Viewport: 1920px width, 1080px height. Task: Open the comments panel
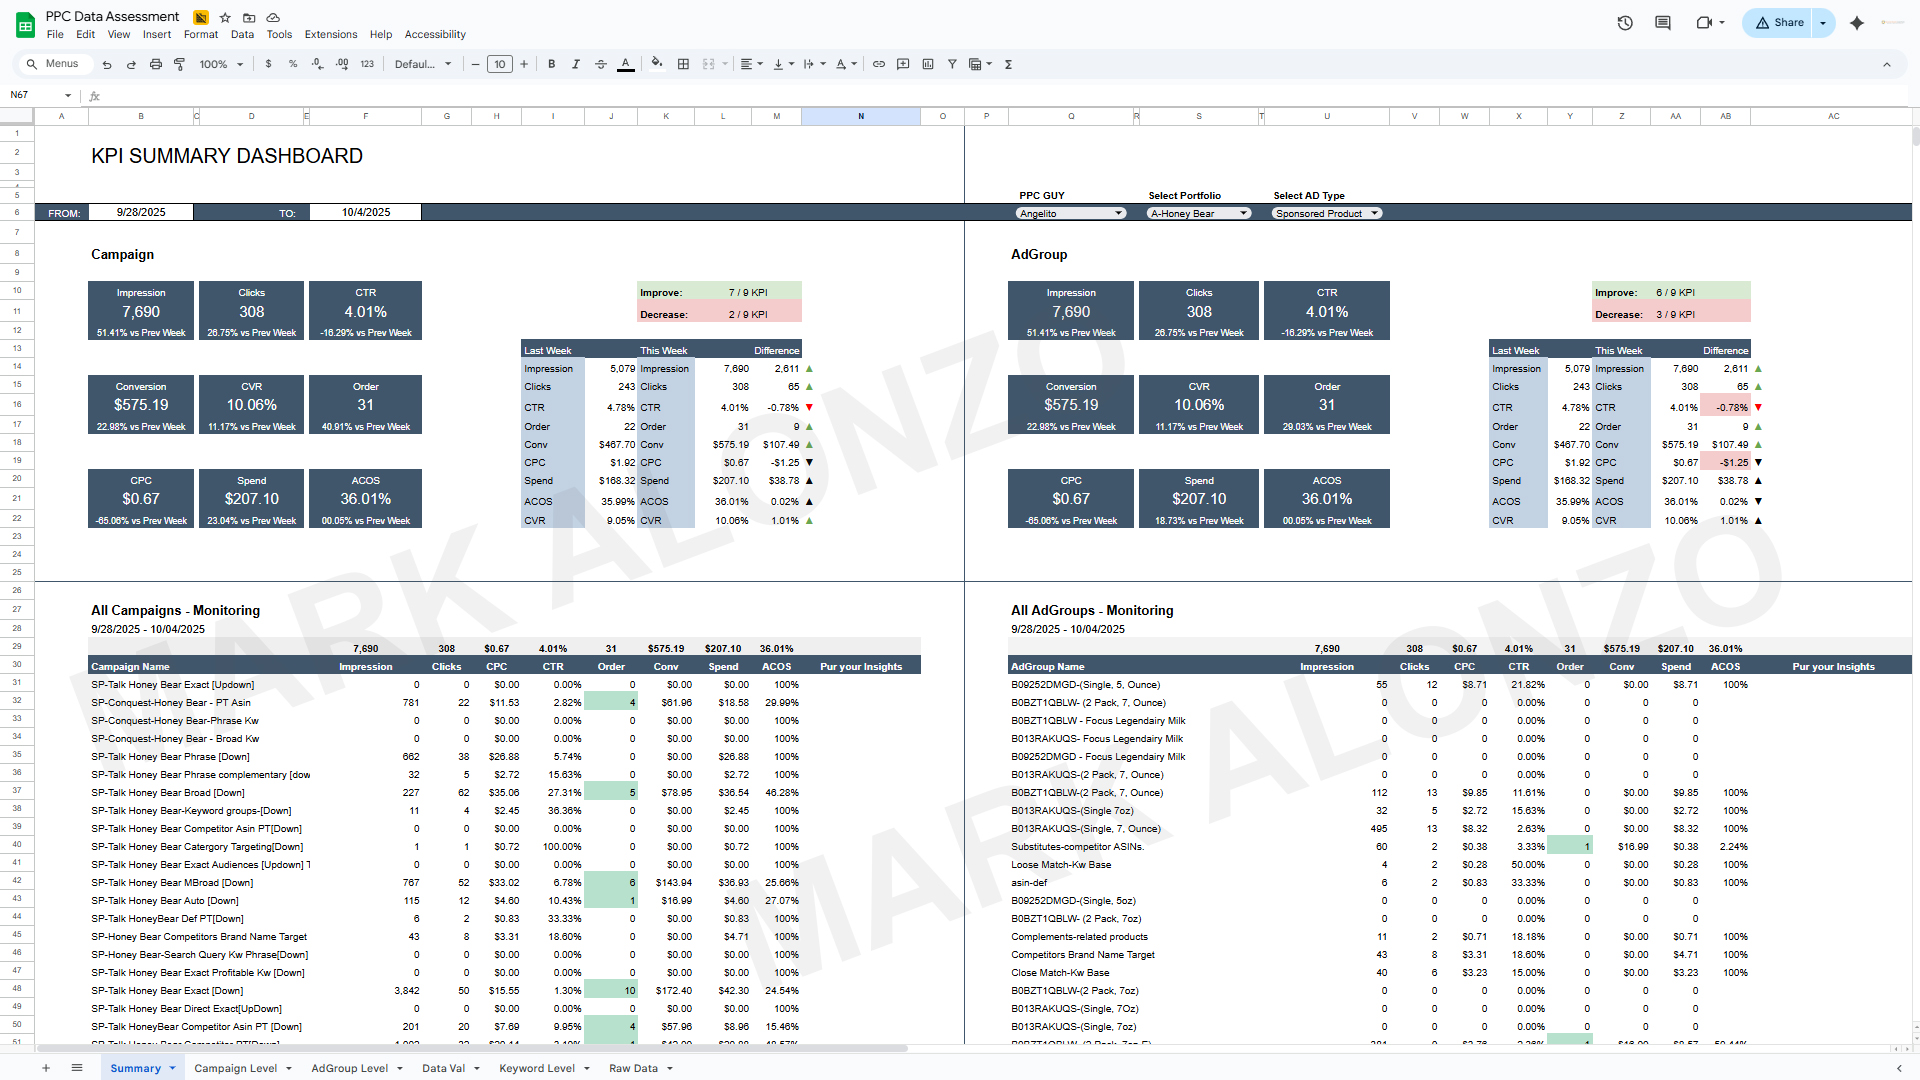[1663, 22]
